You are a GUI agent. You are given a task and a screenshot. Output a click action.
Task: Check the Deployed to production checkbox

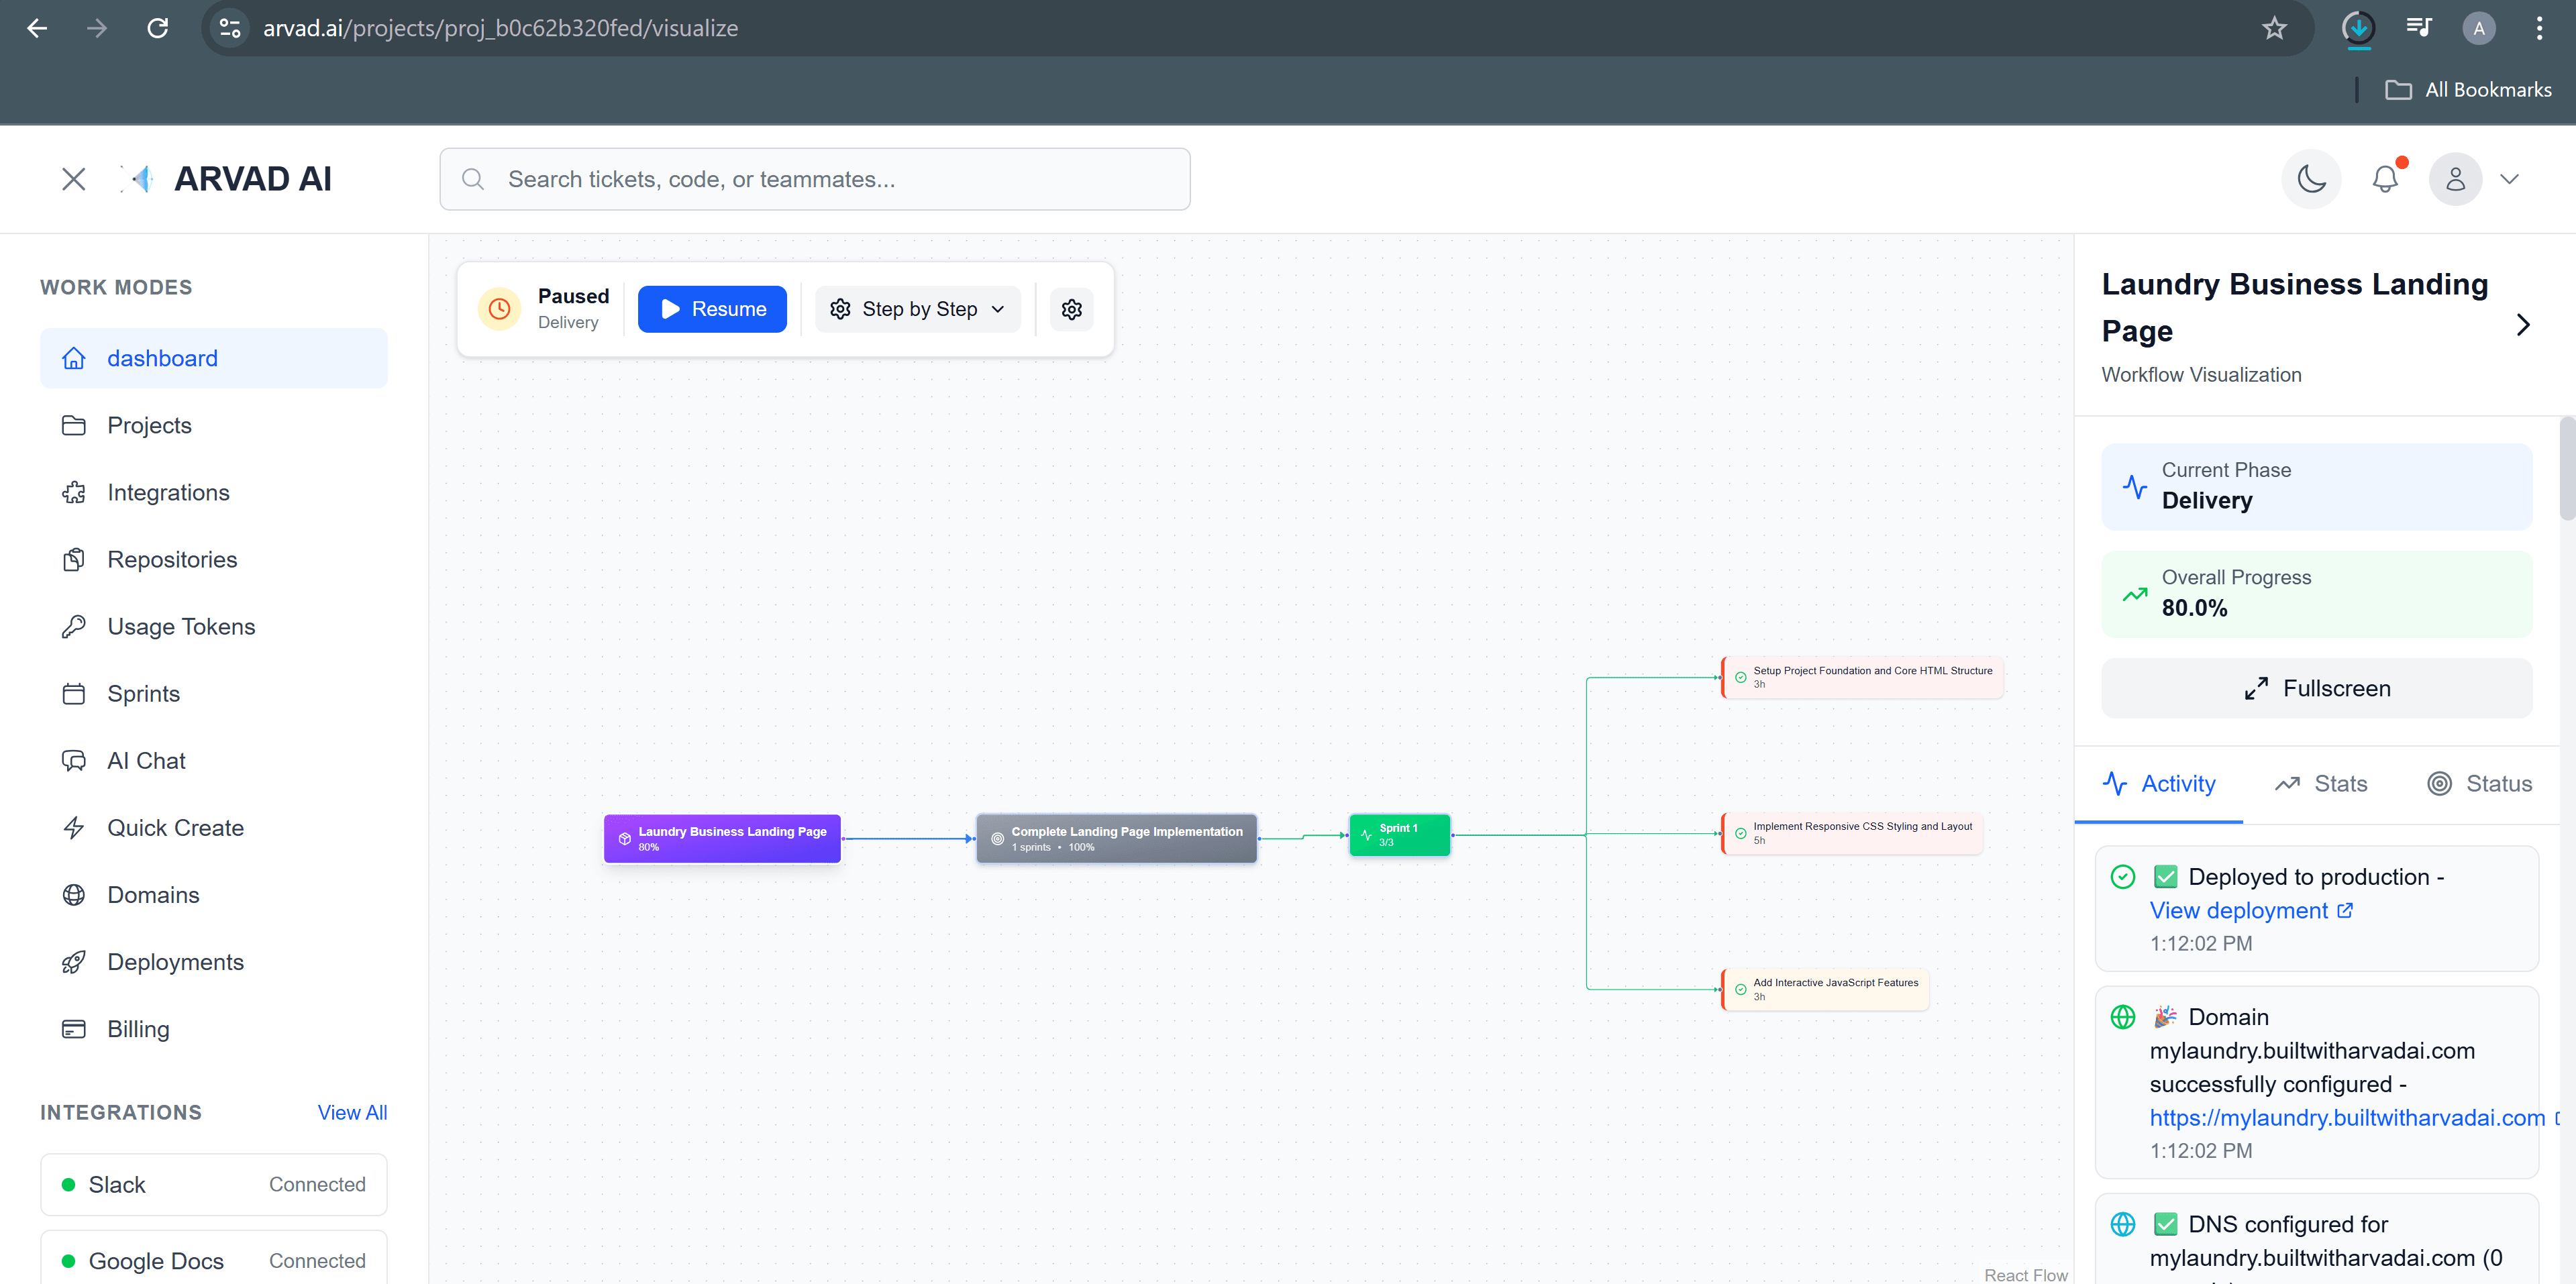coord(2166,876)
